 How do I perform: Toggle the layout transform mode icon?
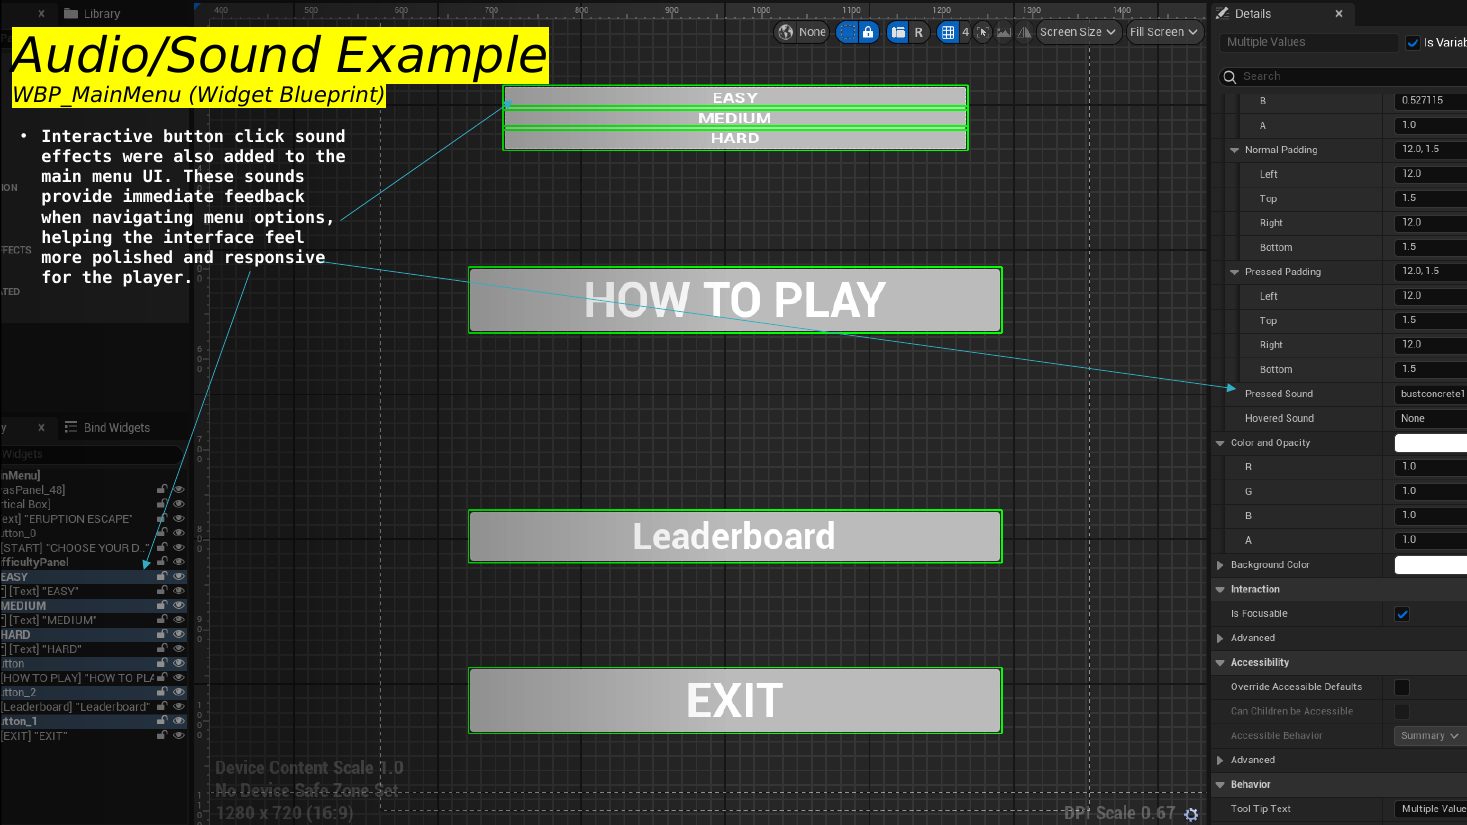tap(898, 32)
